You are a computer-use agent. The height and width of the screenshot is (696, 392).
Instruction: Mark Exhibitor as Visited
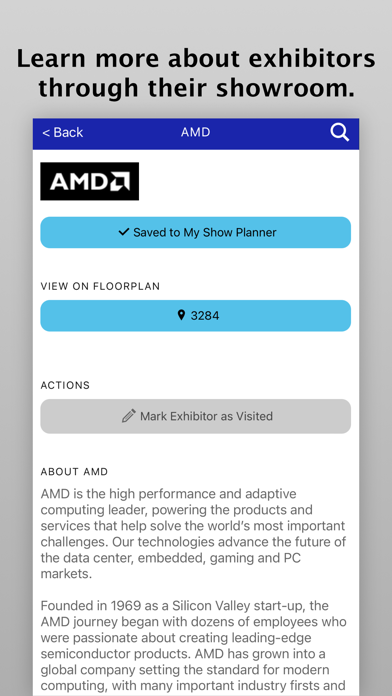196,416
